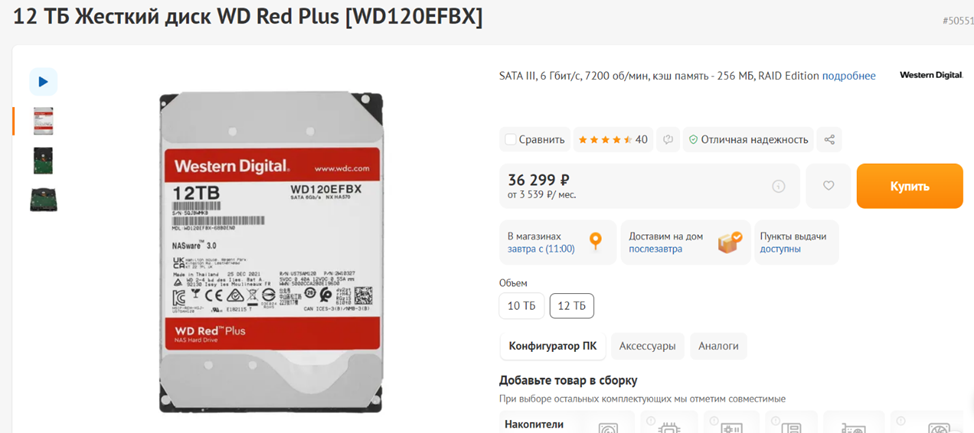Play the product video preview

pos(43,81)
